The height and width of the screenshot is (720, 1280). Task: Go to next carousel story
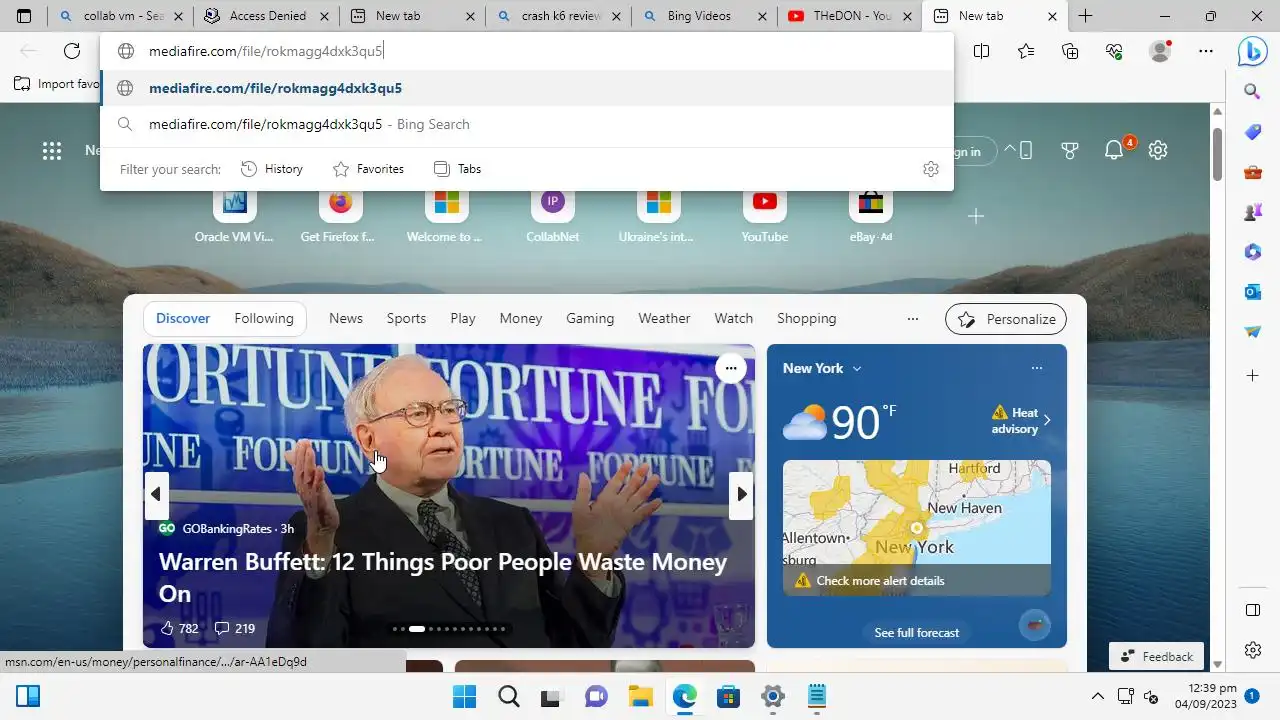click(x=741, y=494)
